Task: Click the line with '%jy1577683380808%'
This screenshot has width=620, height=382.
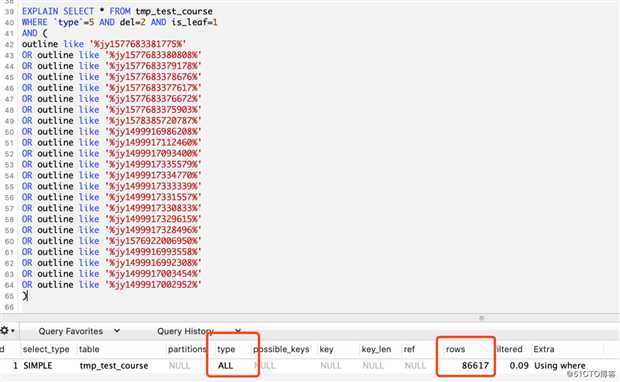Action: (112, 55)
